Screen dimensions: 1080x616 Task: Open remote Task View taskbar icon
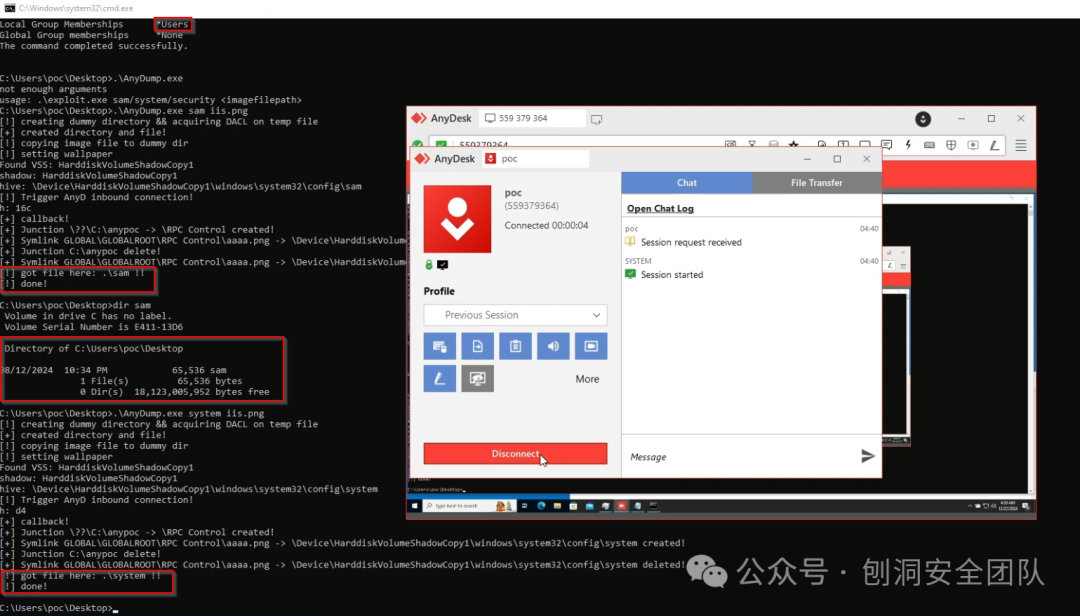tap(524, 506)
